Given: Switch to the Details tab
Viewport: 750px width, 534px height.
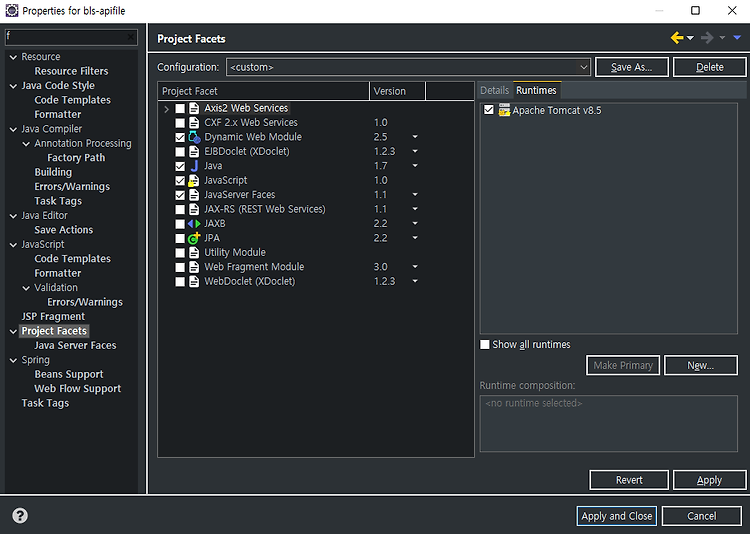Looking at the screenshot, I should 495,90.
